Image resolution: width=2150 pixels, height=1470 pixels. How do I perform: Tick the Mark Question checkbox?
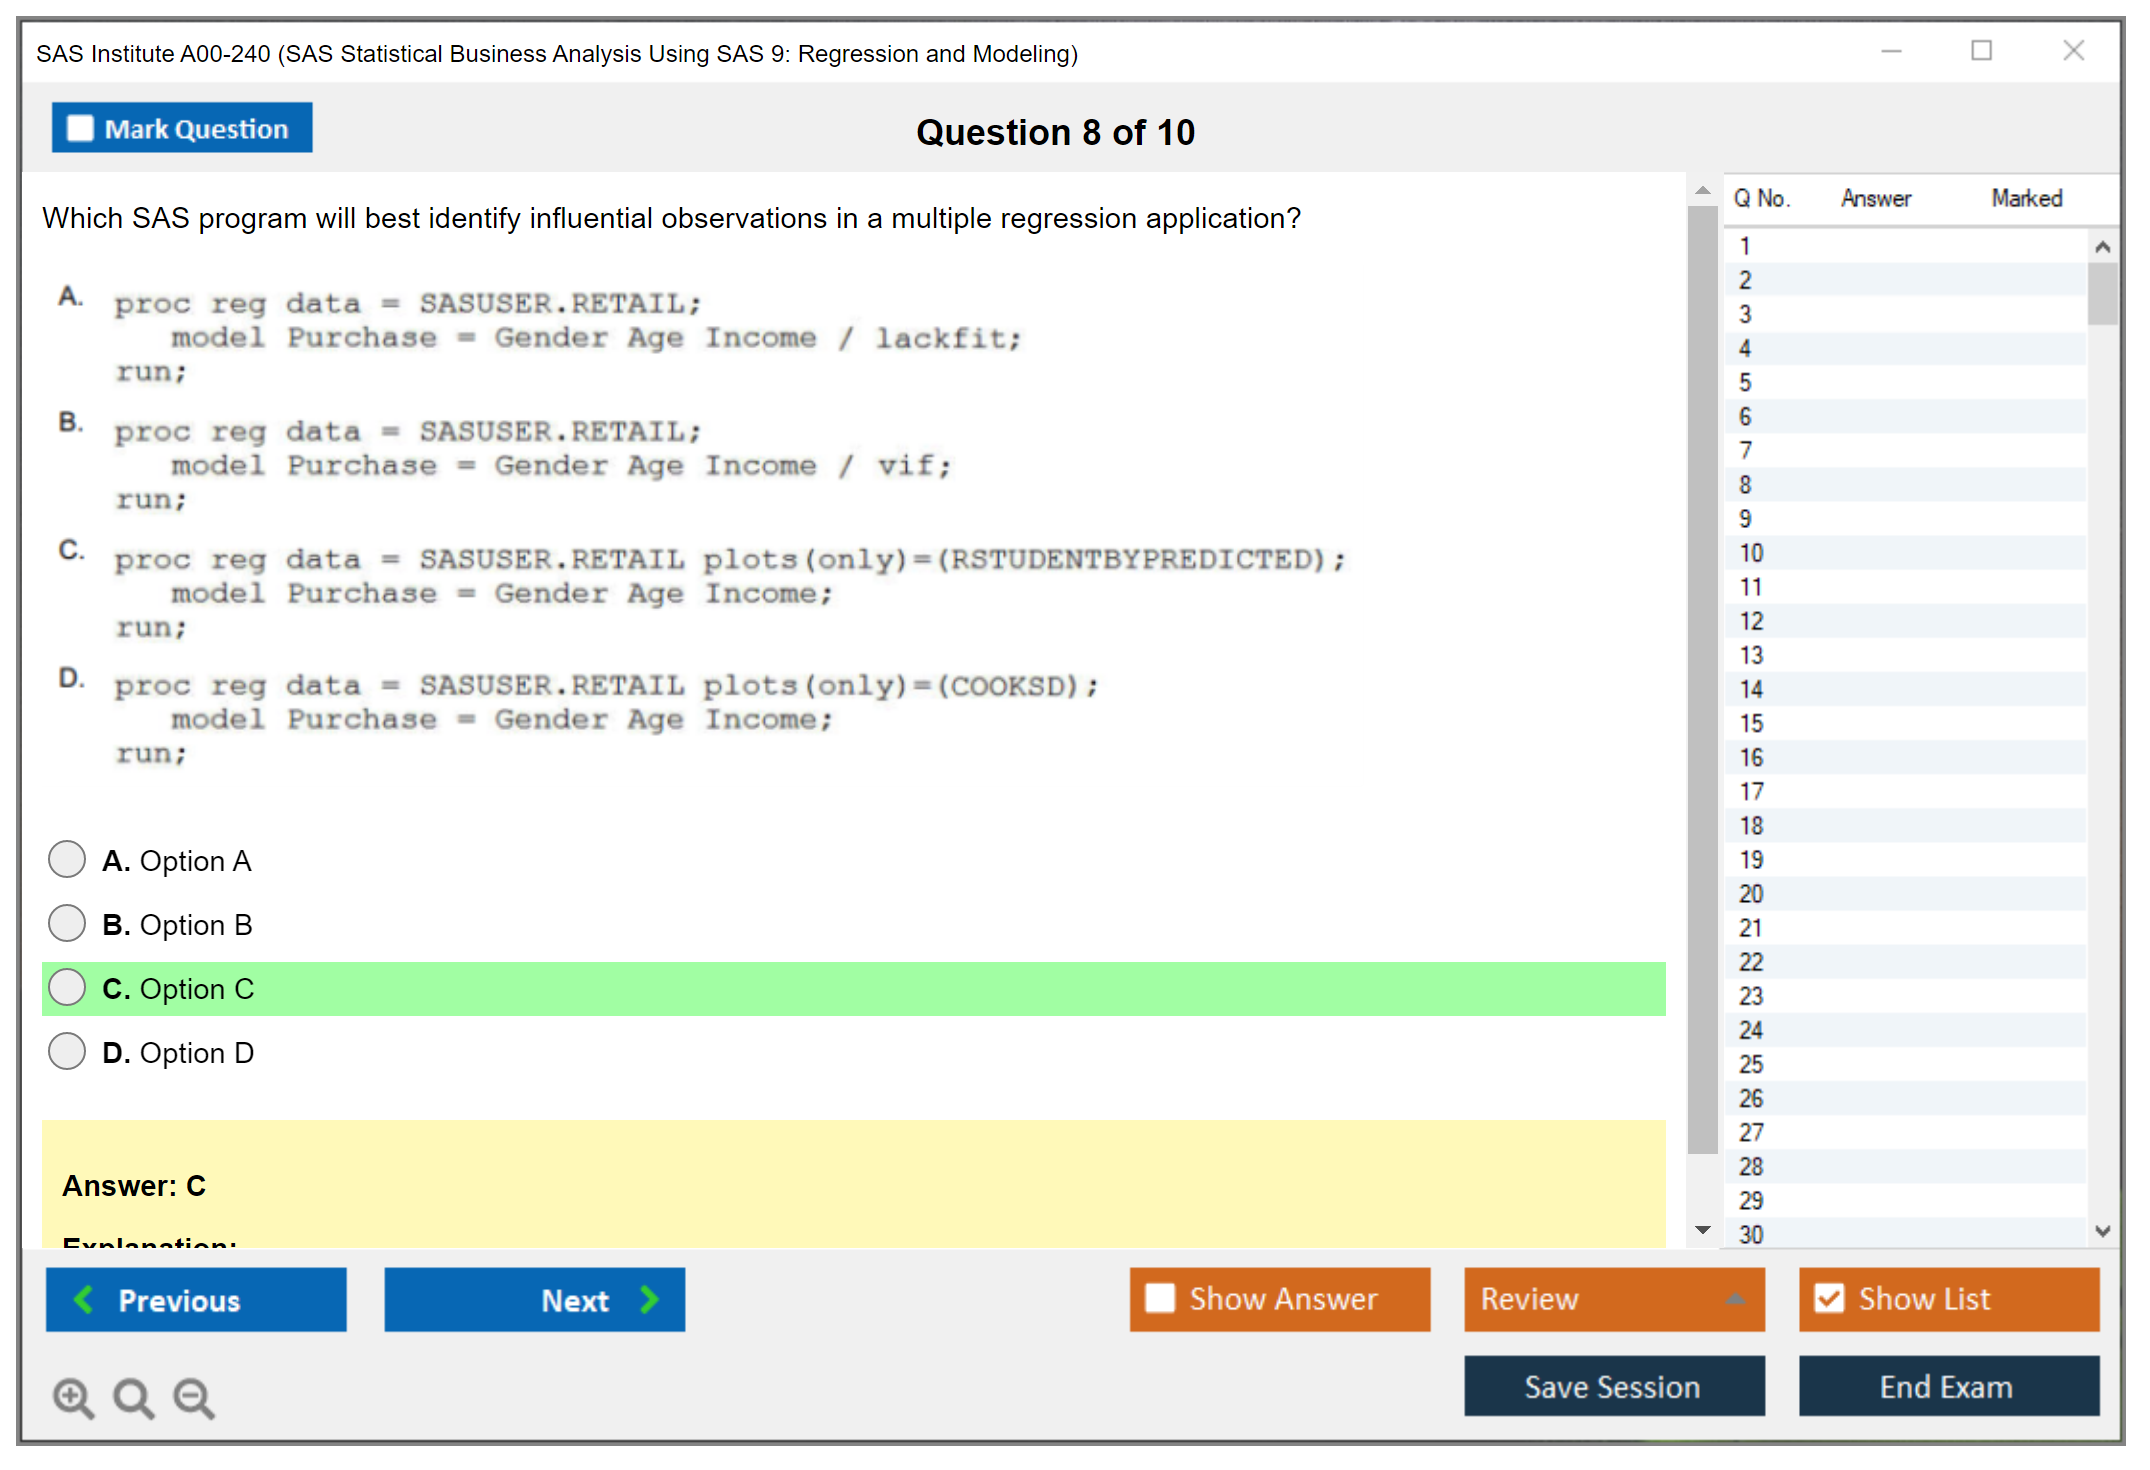coord(80,129)
